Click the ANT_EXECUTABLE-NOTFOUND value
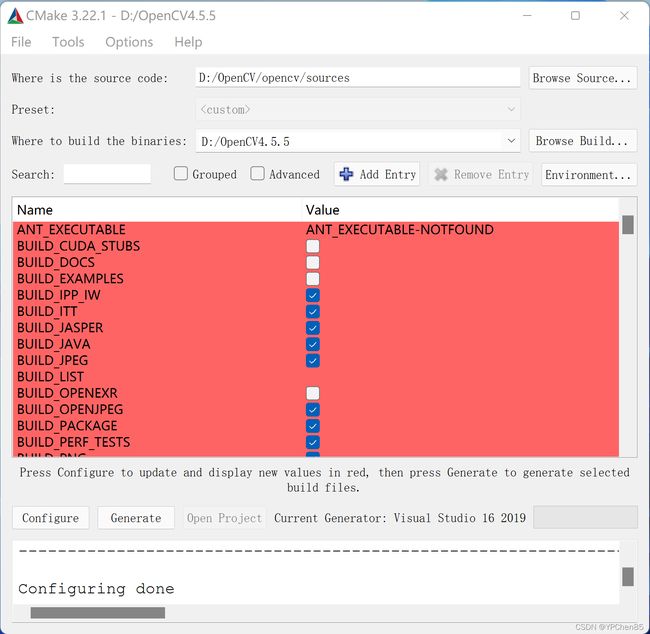The image size is (650, 634). [400, 230]
